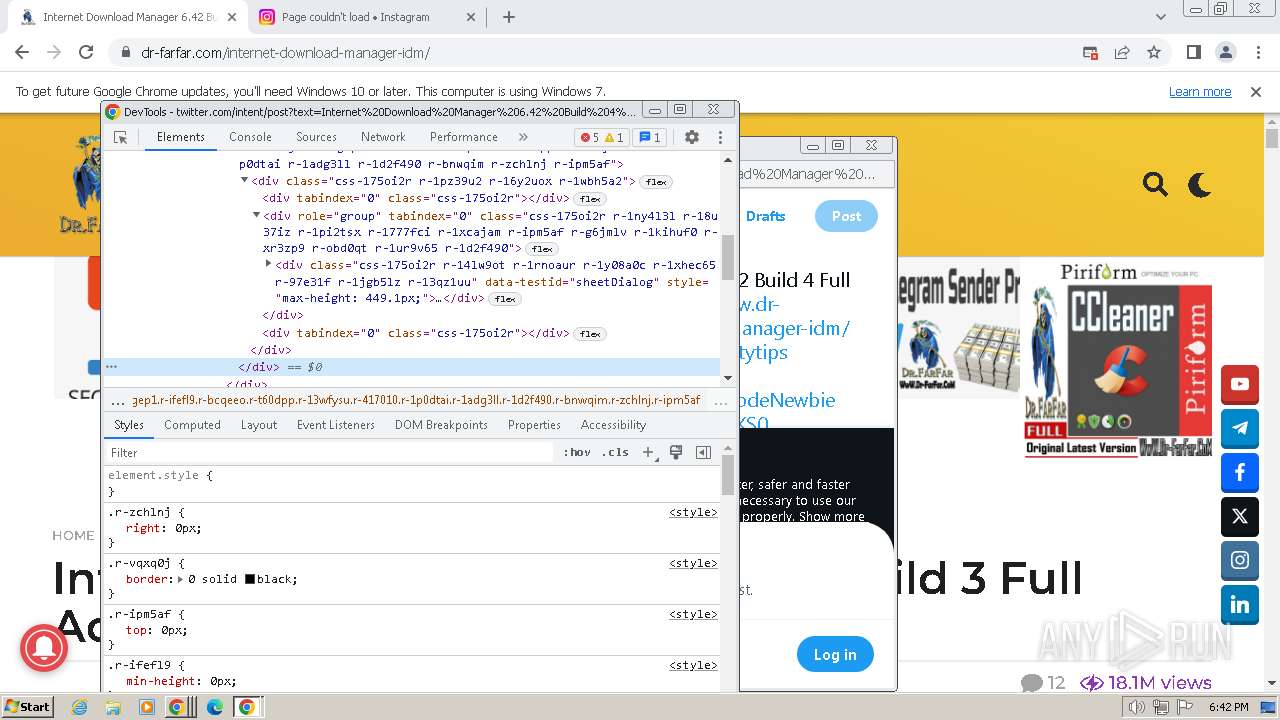
Task: Open the Layout pane tab
Action: [259, 425]
